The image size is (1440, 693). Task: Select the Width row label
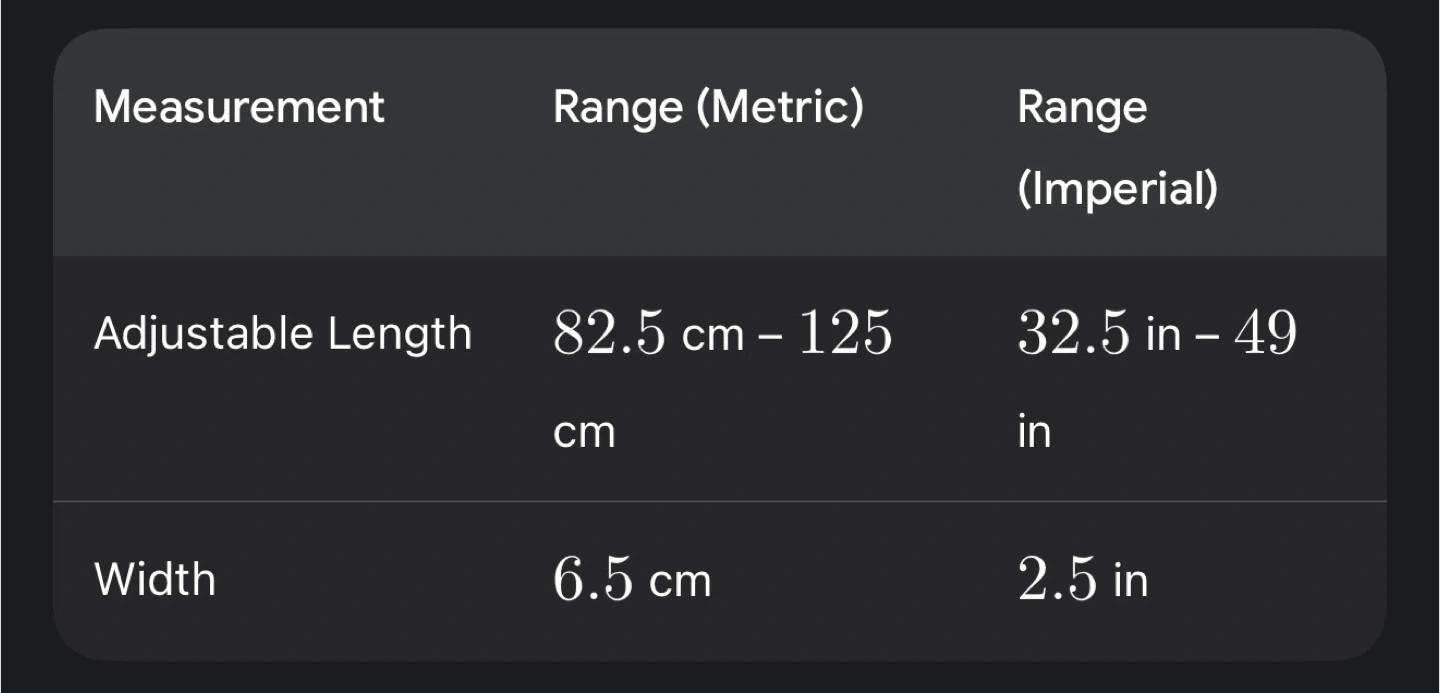pos(155,579)
